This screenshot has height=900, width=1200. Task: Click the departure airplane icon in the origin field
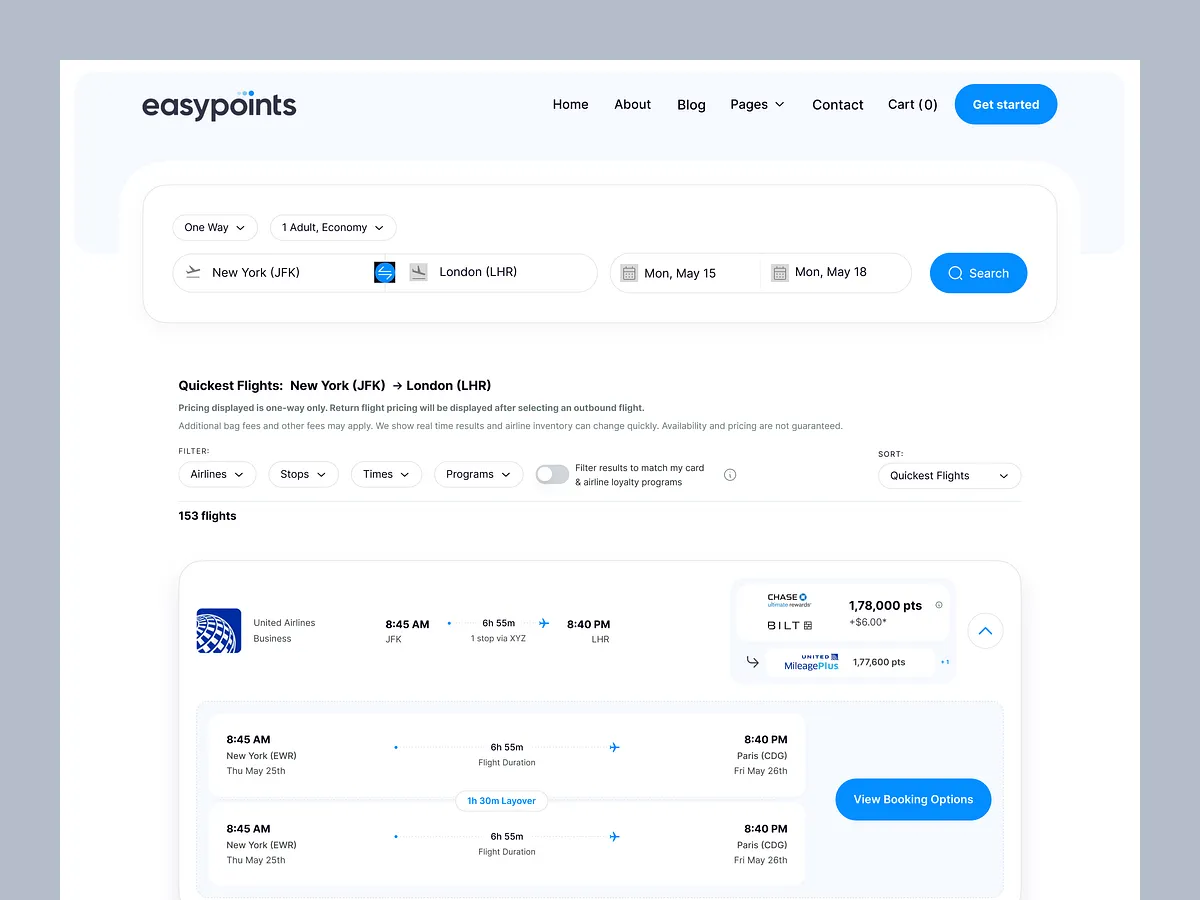[192, 271]
